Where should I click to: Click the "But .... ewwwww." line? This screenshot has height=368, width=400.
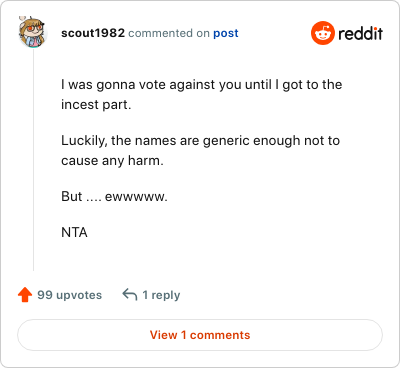point(114,196)
